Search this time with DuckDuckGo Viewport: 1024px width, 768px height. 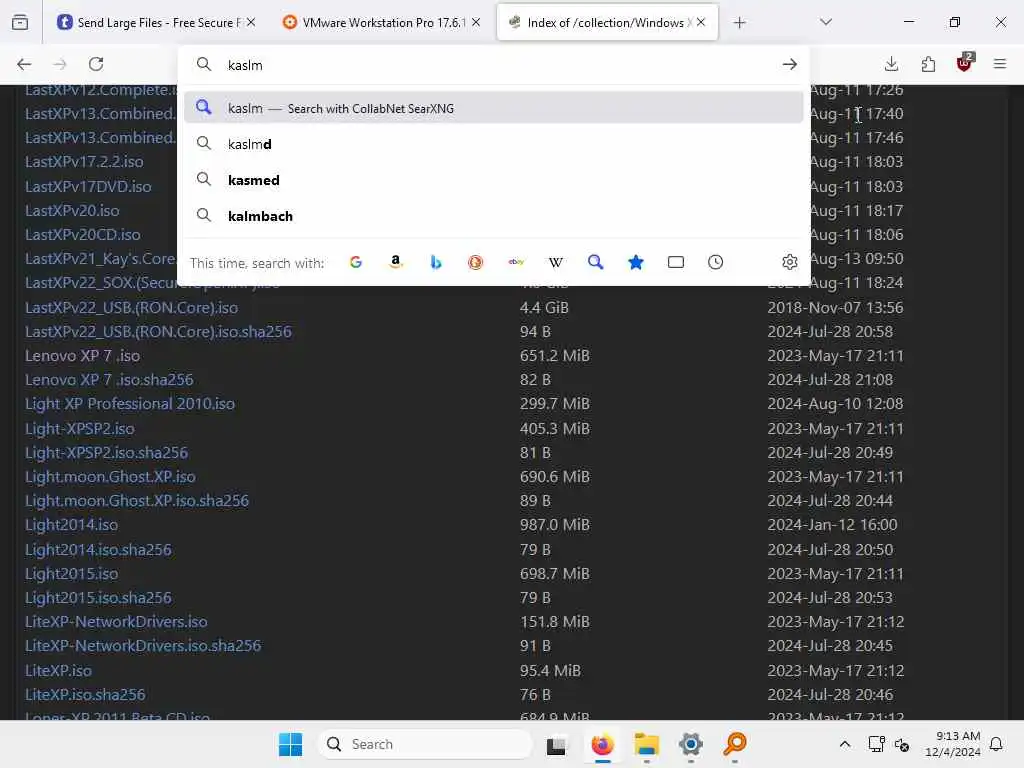(475, 263)
